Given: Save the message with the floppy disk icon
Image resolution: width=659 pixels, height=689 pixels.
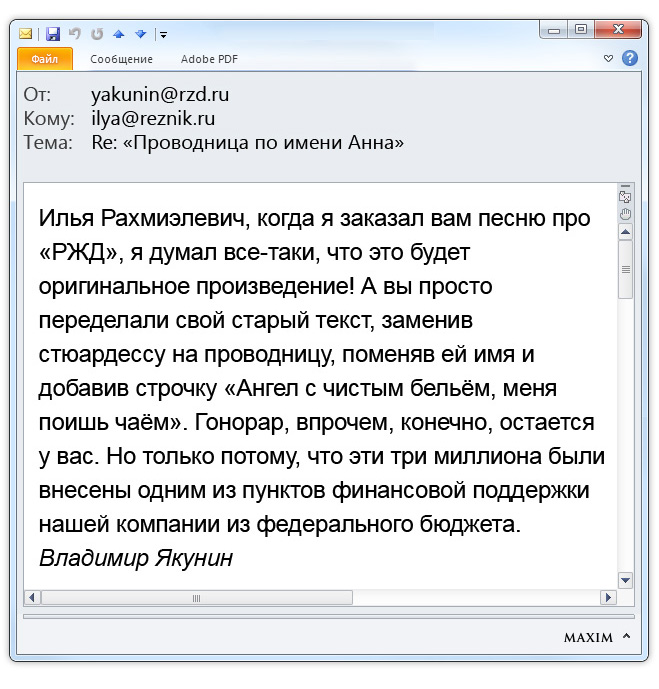Looking at the screenshot, I should pyautogui.click(x=53, y=34).
